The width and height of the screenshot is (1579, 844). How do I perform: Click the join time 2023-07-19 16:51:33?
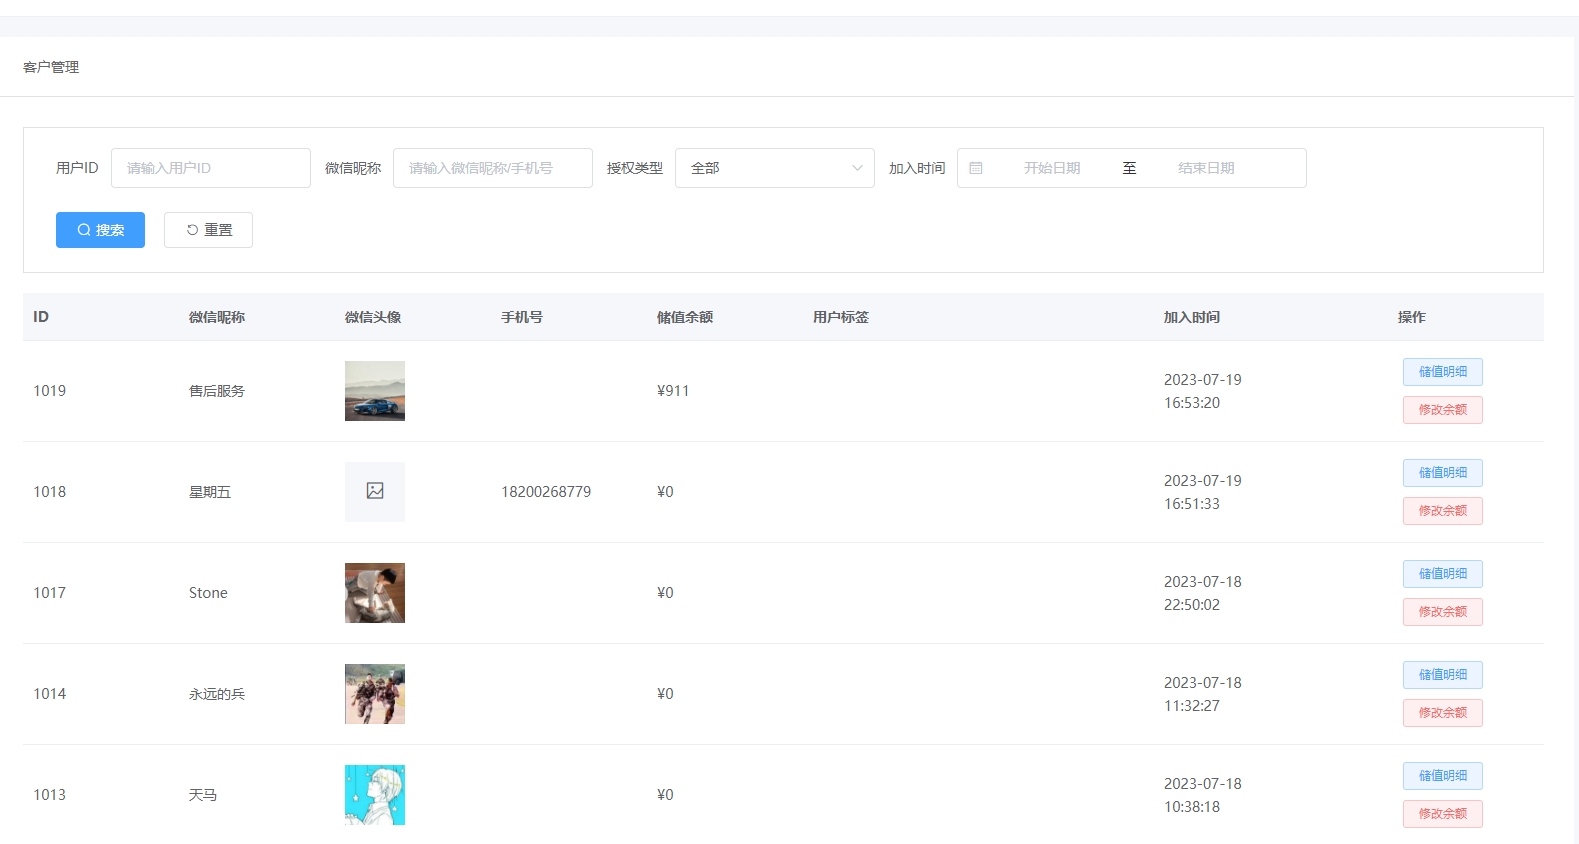[1203, 492]
